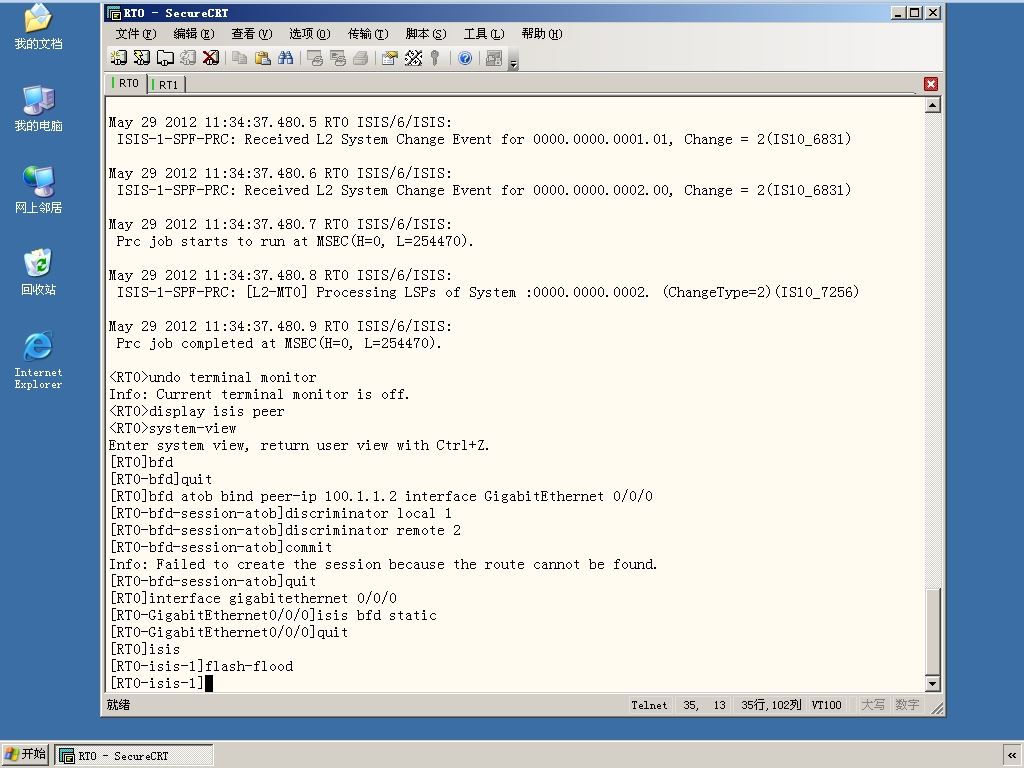Click the Print Selection toolbar icon
Screen dimensions: 1024x768
pyautogui.click(x=338, y=58)
